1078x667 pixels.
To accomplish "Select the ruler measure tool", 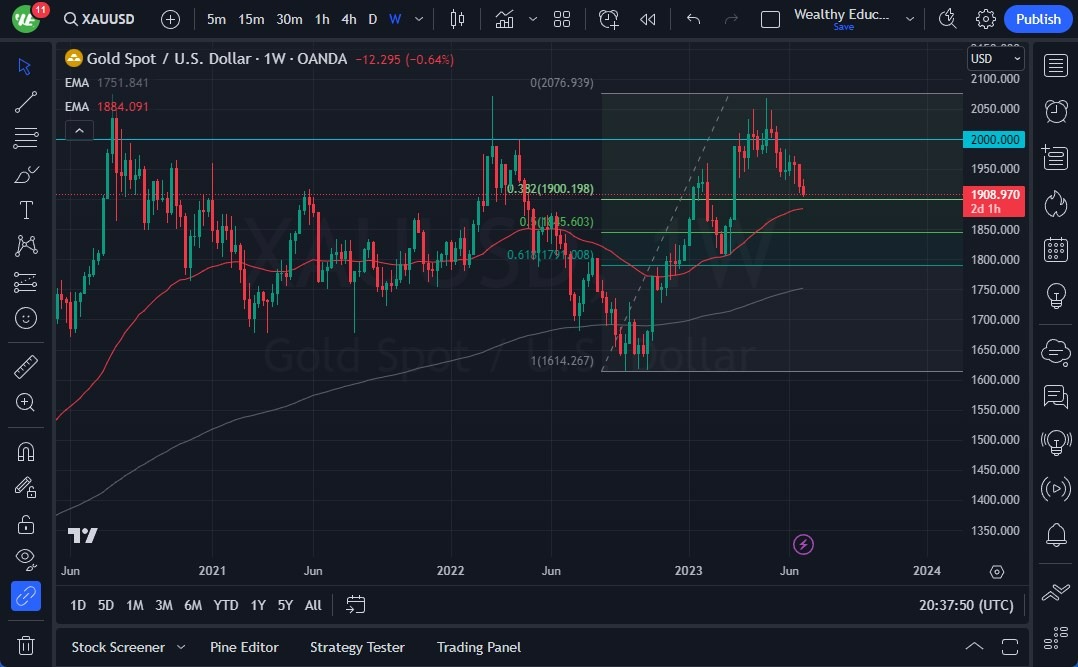I will coord(25,367).
